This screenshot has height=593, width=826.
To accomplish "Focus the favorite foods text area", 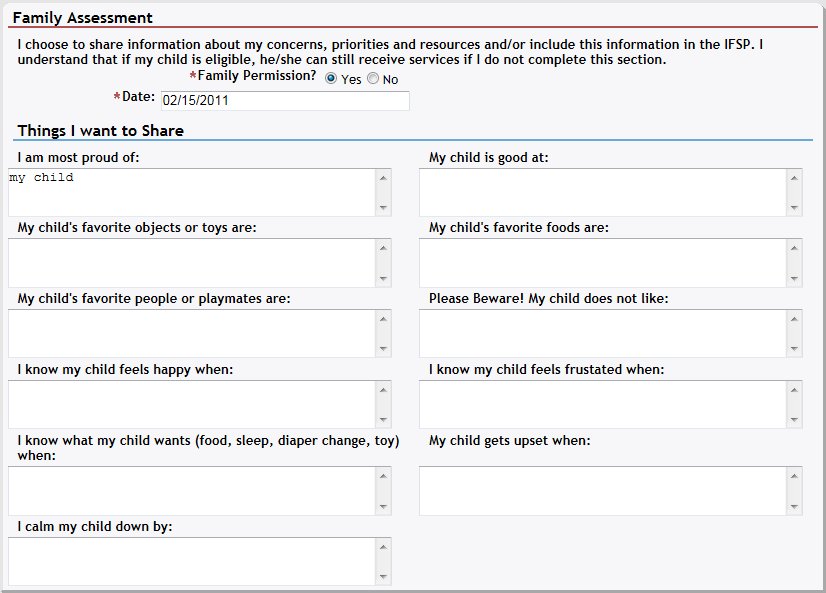I will 602,263.
